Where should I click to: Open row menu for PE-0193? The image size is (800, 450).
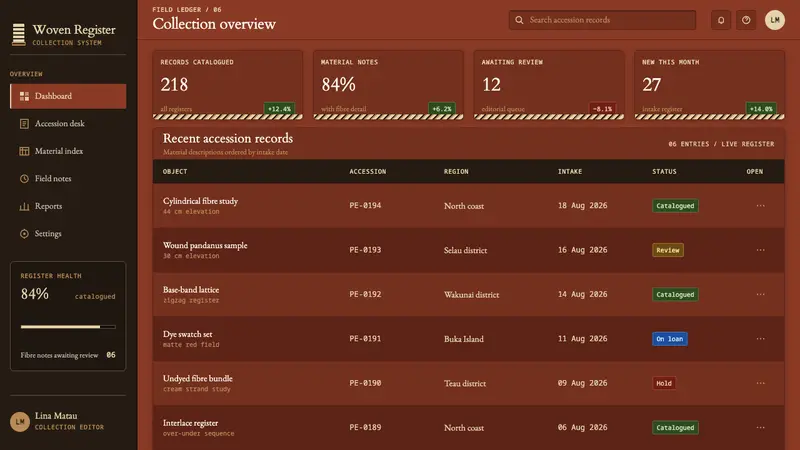click(x=760, y=250)
